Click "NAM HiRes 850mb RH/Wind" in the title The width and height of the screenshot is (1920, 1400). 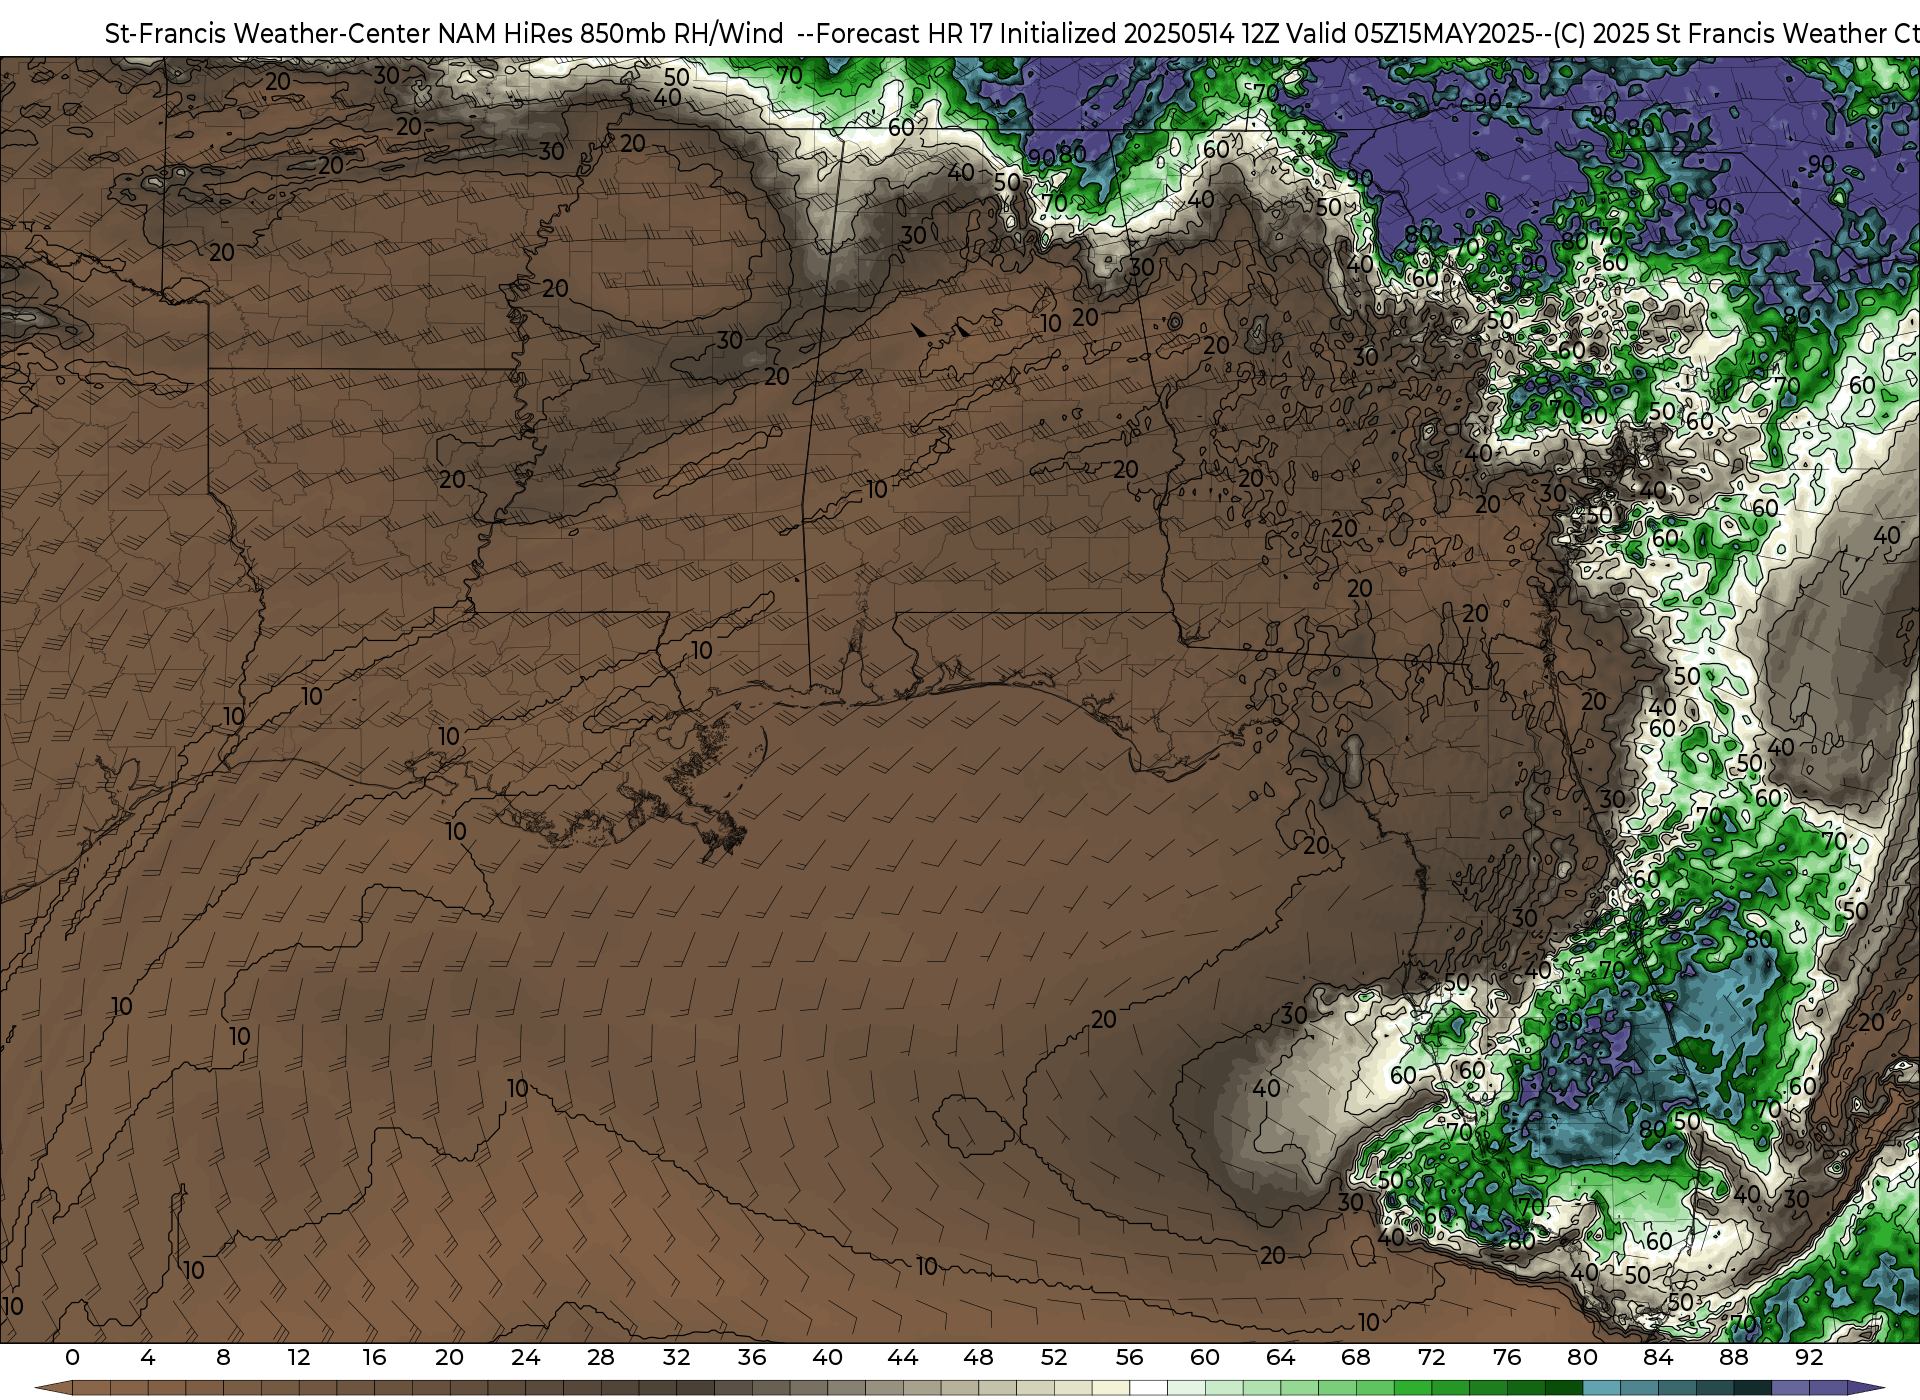610,34
